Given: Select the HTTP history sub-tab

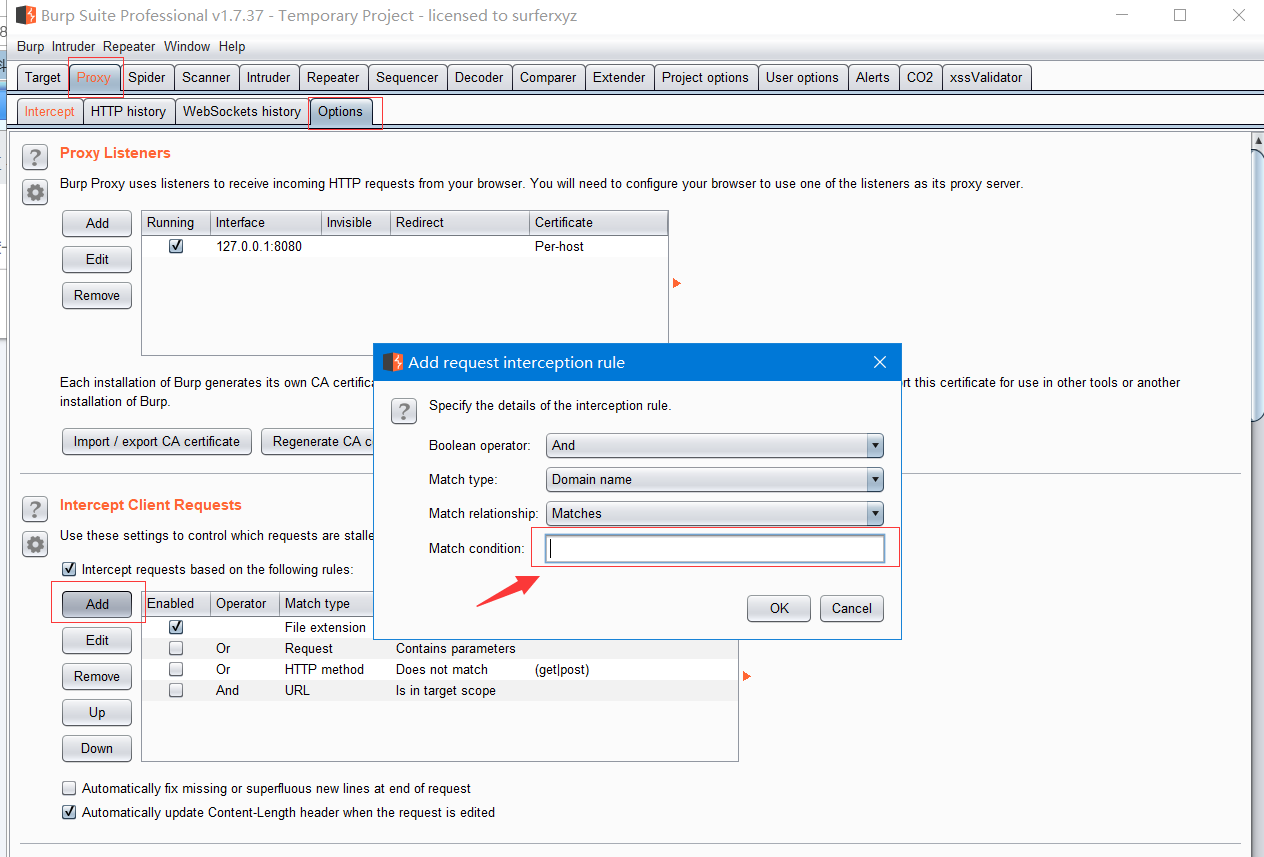Looking at the screenshot, I should [x=128, y=111].
